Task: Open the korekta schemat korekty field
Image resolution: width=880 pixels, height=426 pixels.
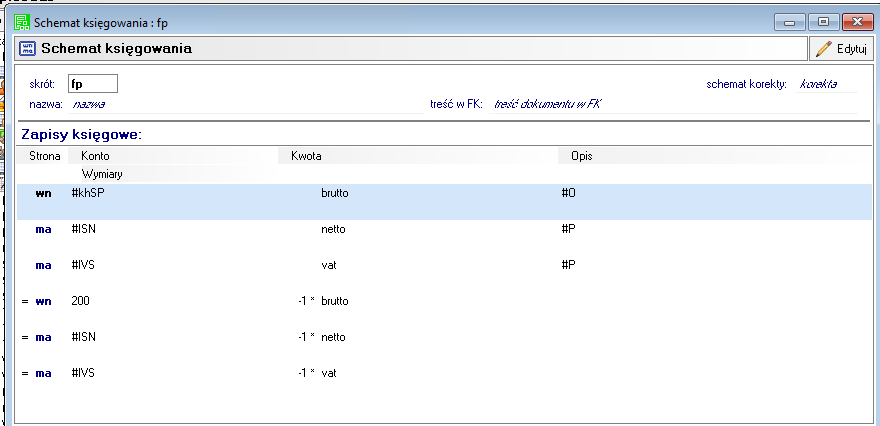Action: [819, 84]
